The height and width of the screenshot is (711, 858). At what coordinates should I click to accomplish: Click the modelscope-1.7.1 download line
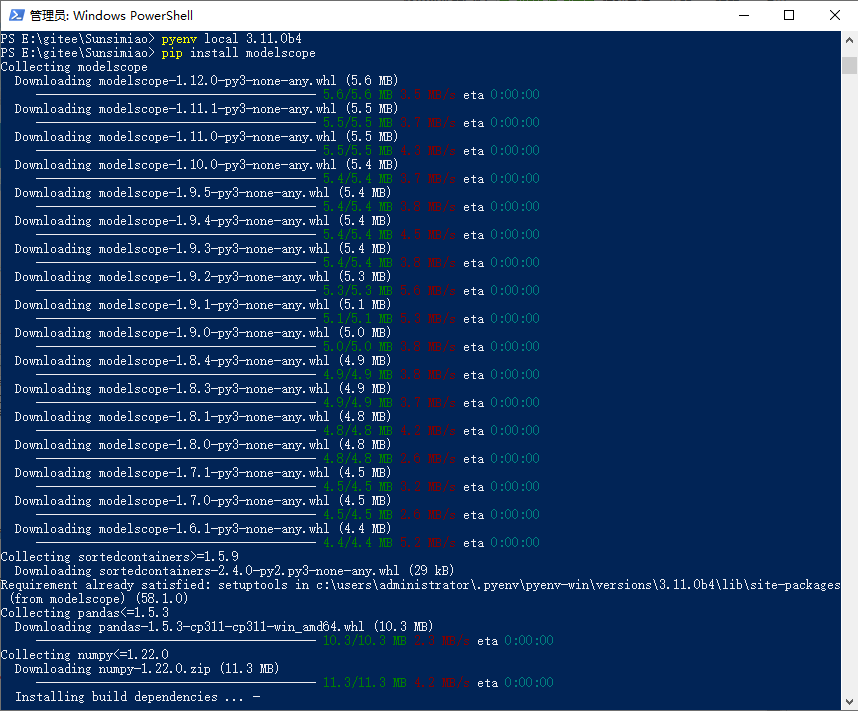(202, 472)
